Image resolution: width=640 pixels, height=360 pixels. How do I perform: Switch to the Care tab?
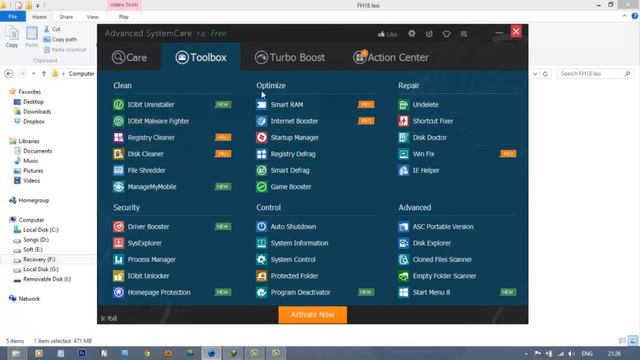(x=129, y=57)
